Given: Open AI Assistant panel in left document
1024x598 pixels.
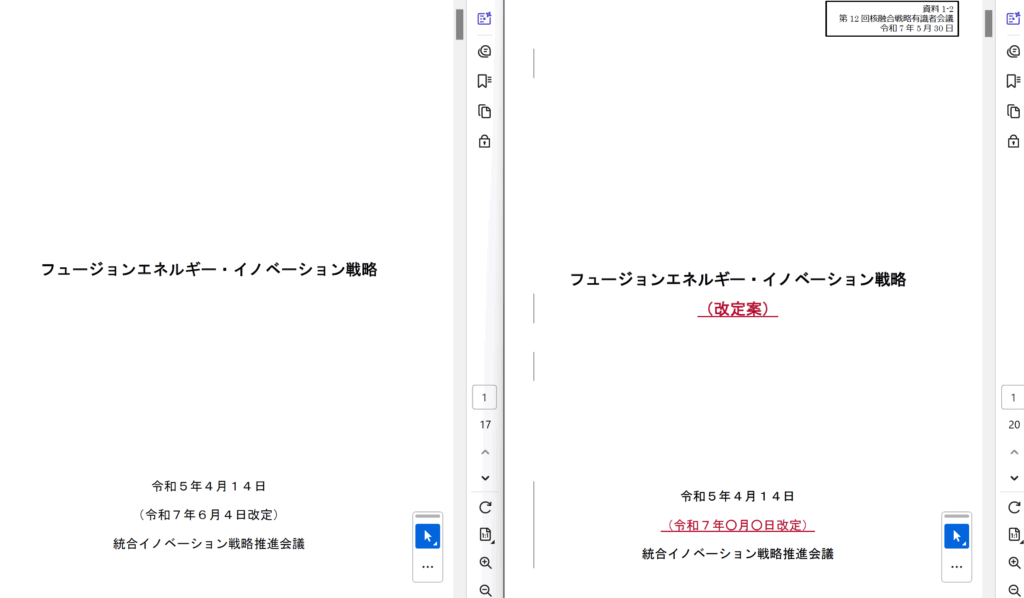Looking at the screenshot, I should (x=485, y=19).
